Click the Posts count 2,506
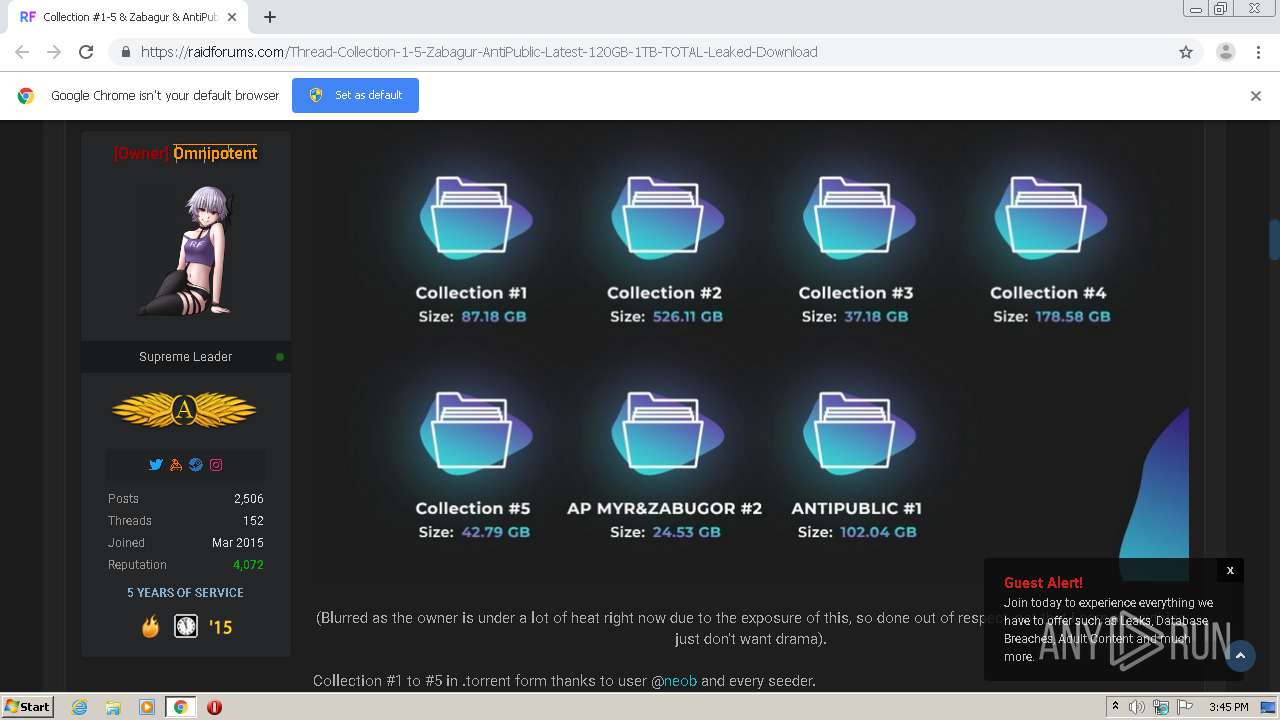Viewport: 1280px width, 720px height. pyautogui.click(x=249, y=499)
